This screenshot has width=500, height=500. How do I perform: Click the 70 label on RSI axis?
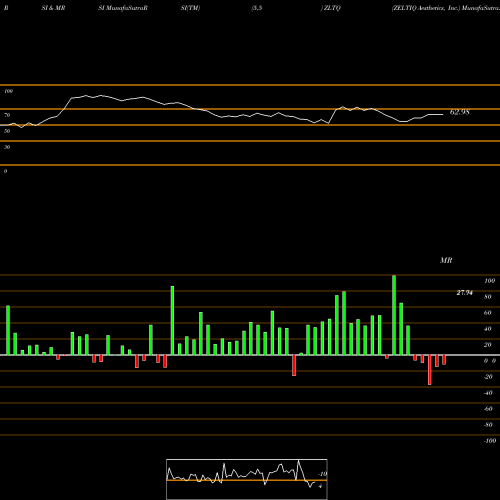point(7,115)
